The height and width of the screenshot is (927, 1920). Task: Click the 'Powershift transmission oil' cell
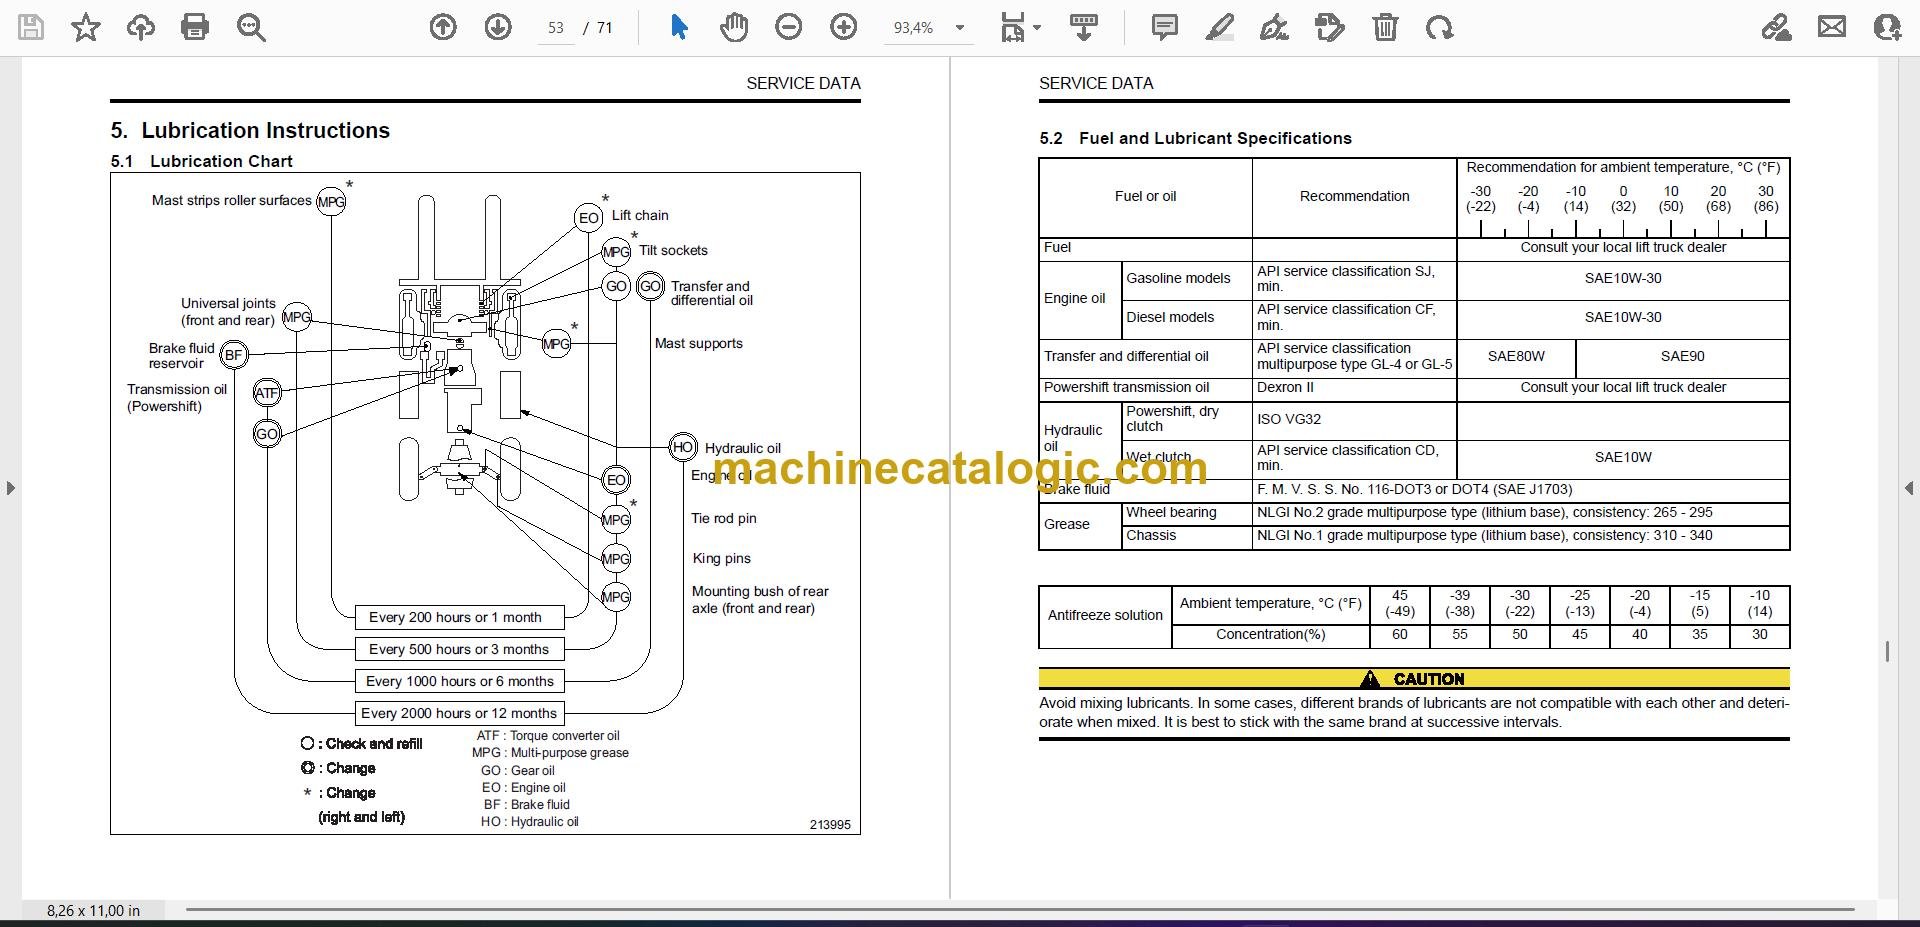1146,387
